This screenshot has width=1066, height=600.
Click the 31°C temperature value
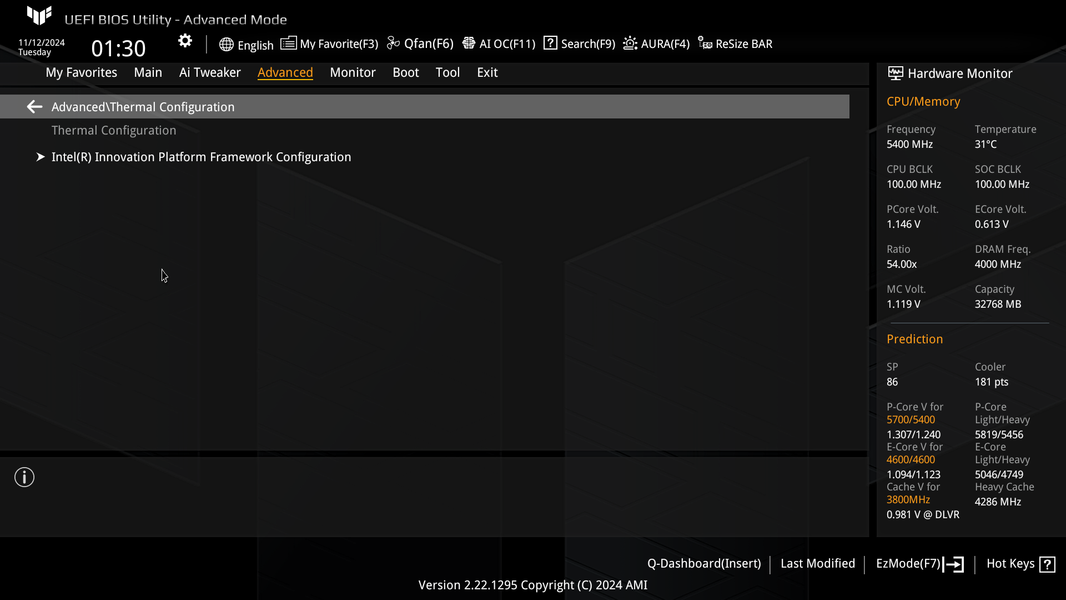coord(985,144)
